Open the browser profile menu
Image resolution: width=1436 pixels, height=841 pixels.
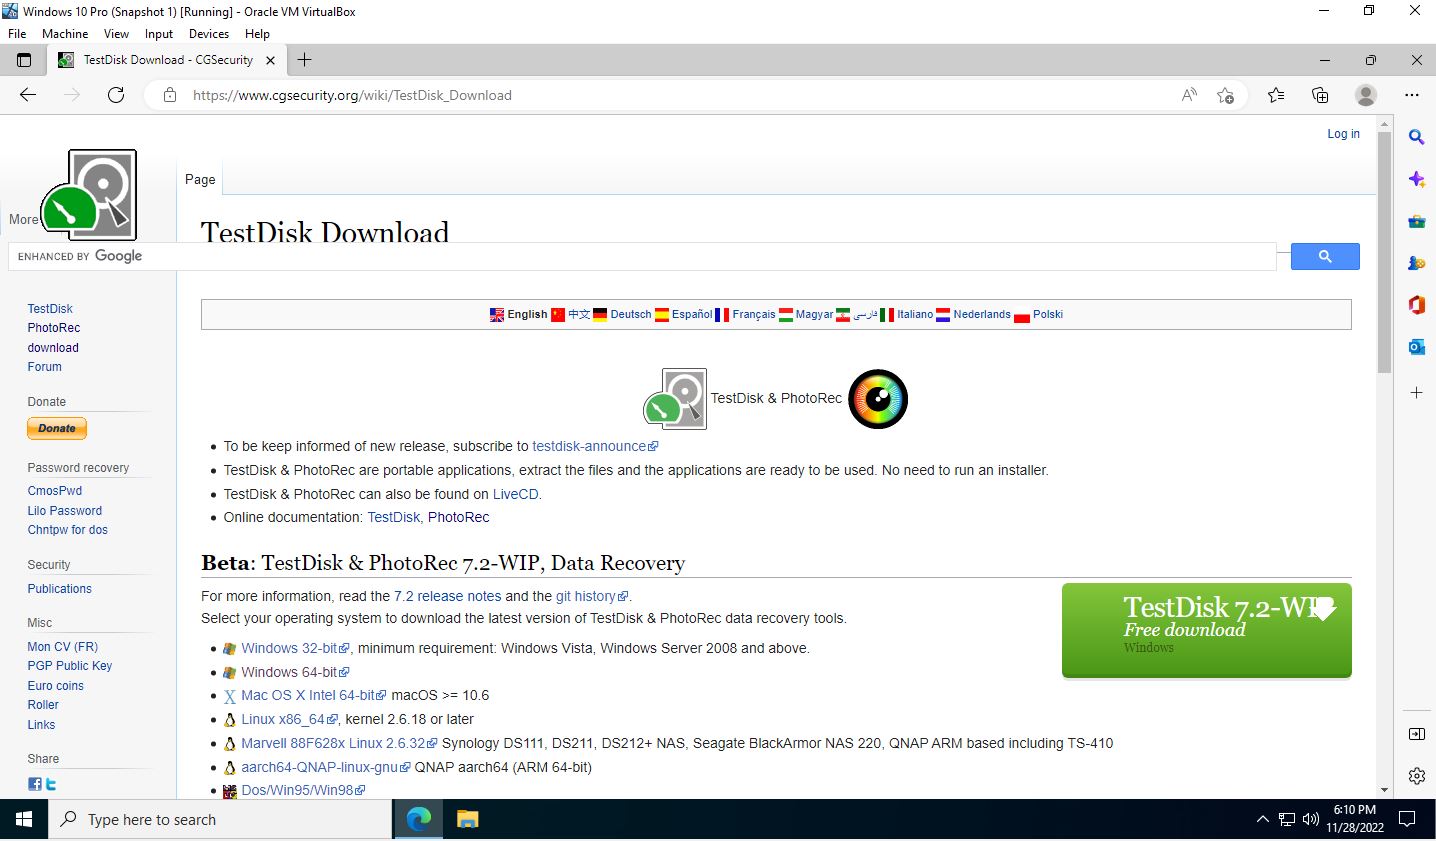point(1366,95)
